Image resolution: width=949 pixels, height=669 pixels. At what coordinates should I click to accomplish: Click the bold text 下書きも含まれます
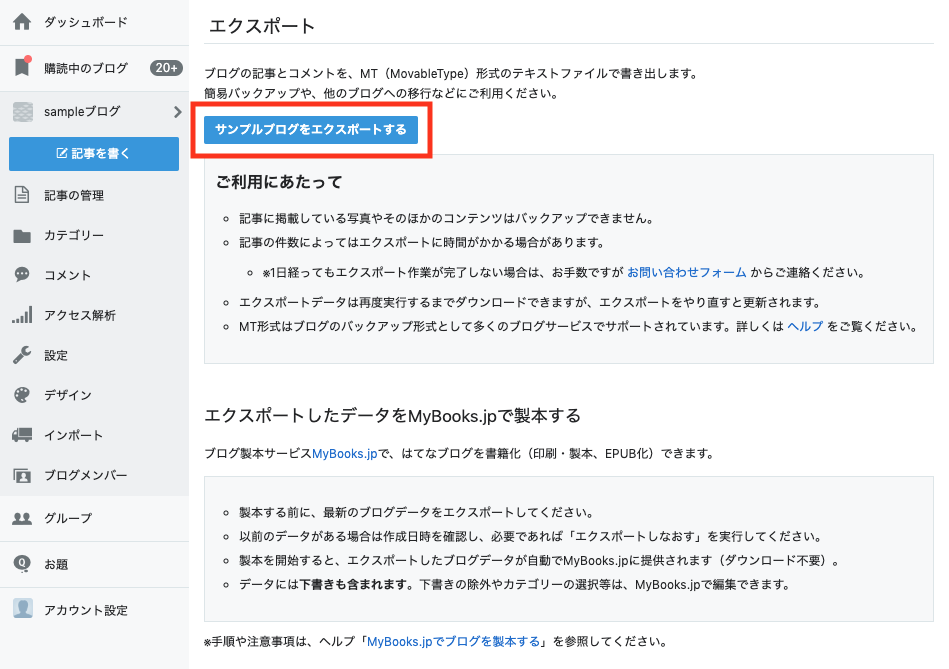(x=353, y=585)
